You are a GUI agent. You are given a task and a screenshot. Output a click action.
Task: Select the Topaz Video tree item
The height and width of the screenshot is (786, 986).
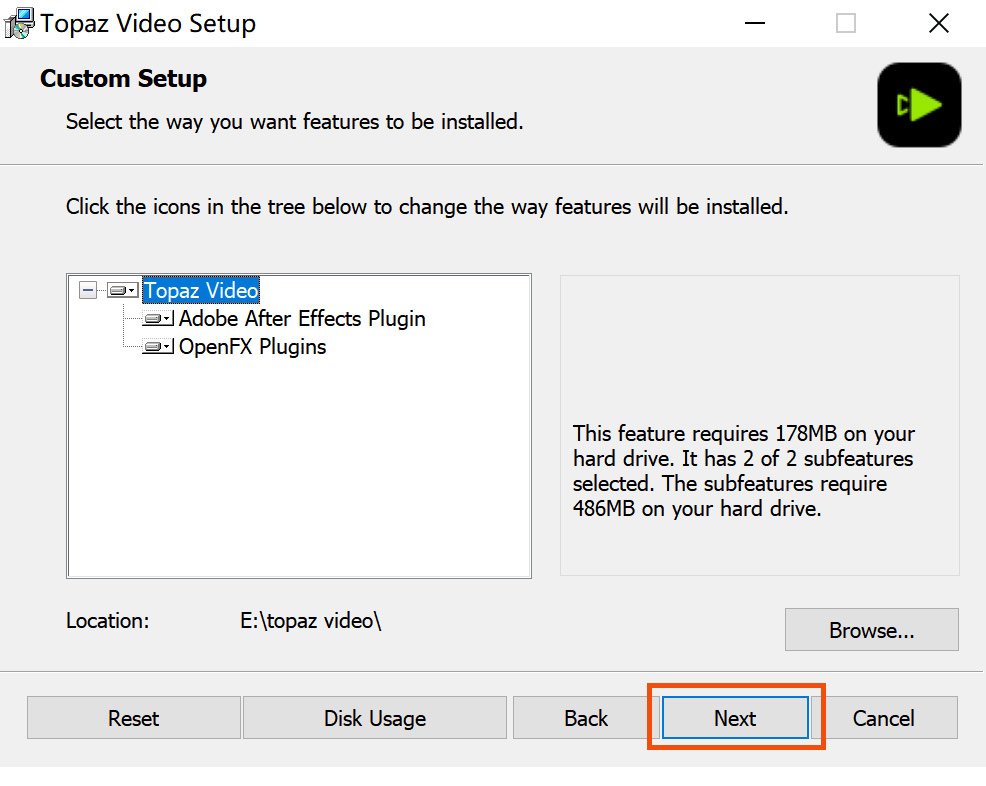click(x=201, y=291)
